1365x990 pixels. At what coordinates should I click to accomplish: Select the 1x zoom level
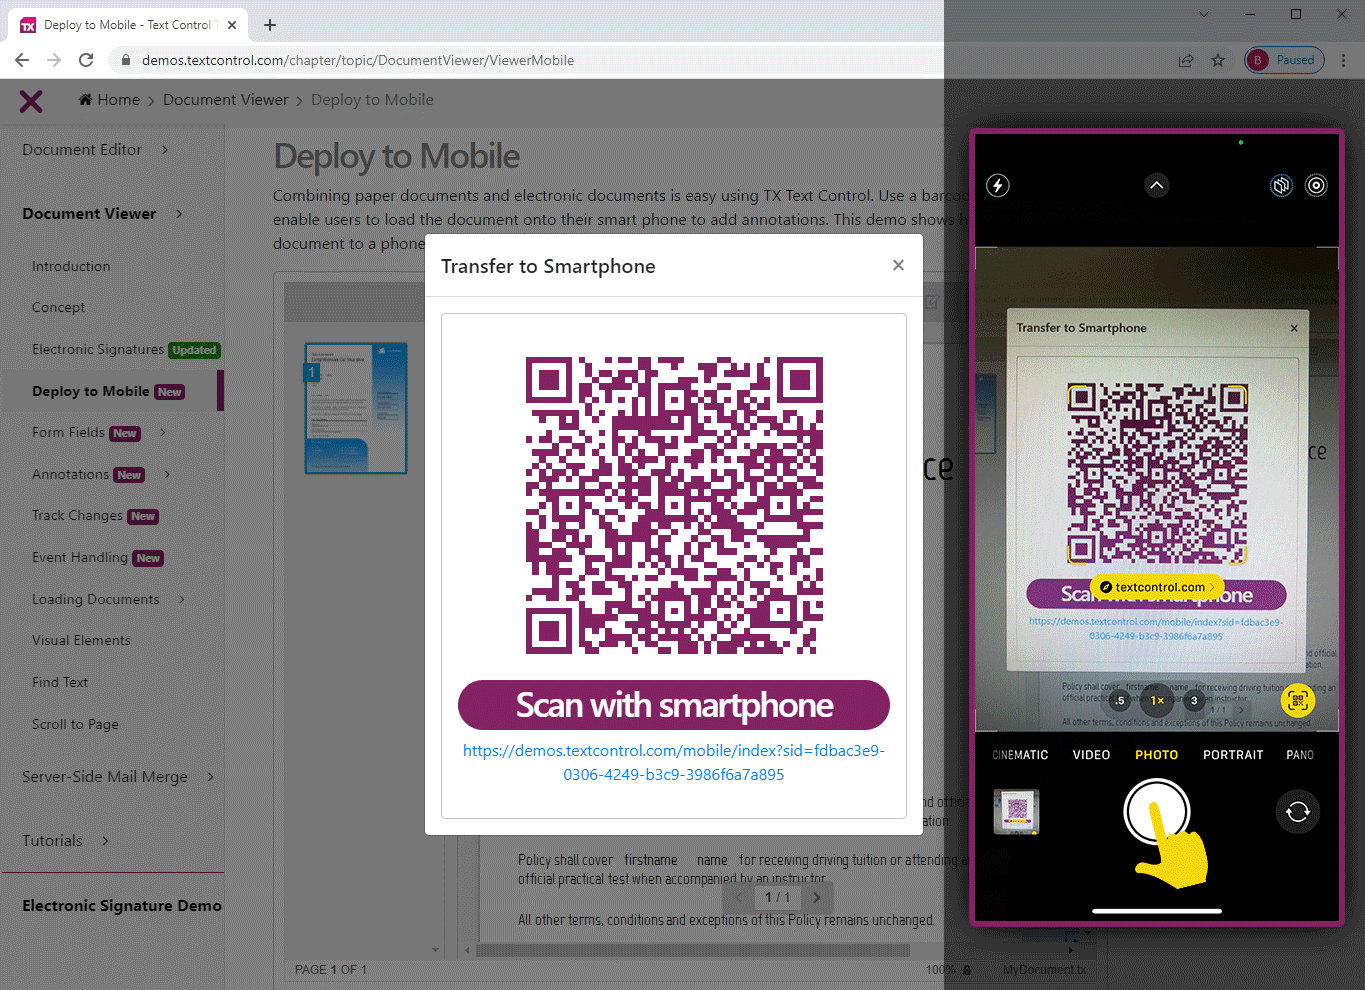tap(1157, 700)
